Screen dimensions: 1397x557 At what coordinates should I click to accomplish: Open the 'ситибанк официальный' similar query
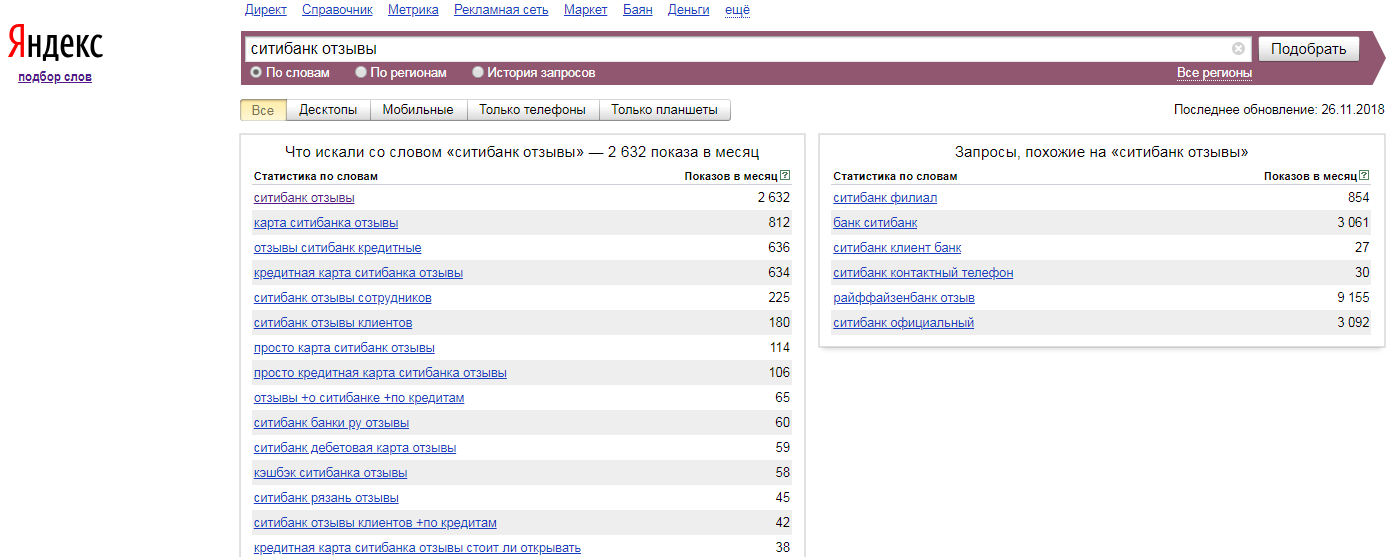pyautogui.click(x=903, y=323)
